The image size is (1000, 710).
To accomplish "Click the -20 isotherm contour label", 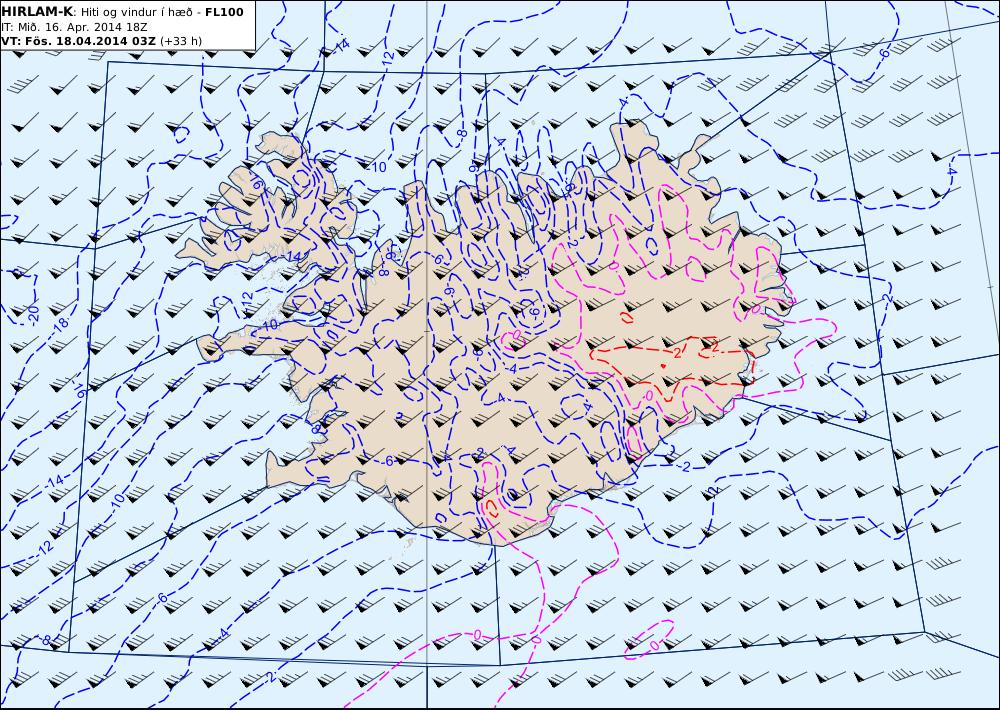I will tap(34, 313).
